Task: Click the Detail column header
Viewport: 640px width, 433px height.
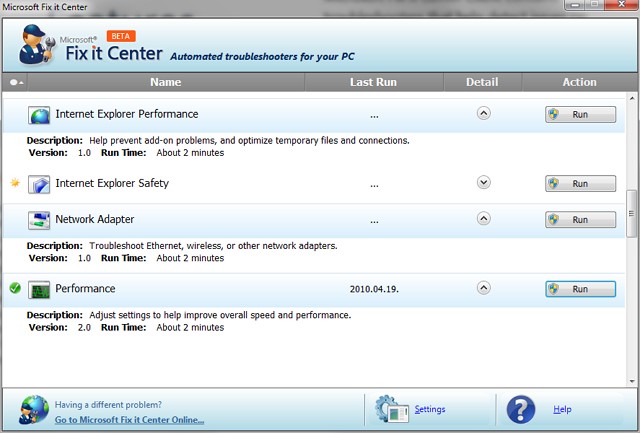Action: point(482,82)
